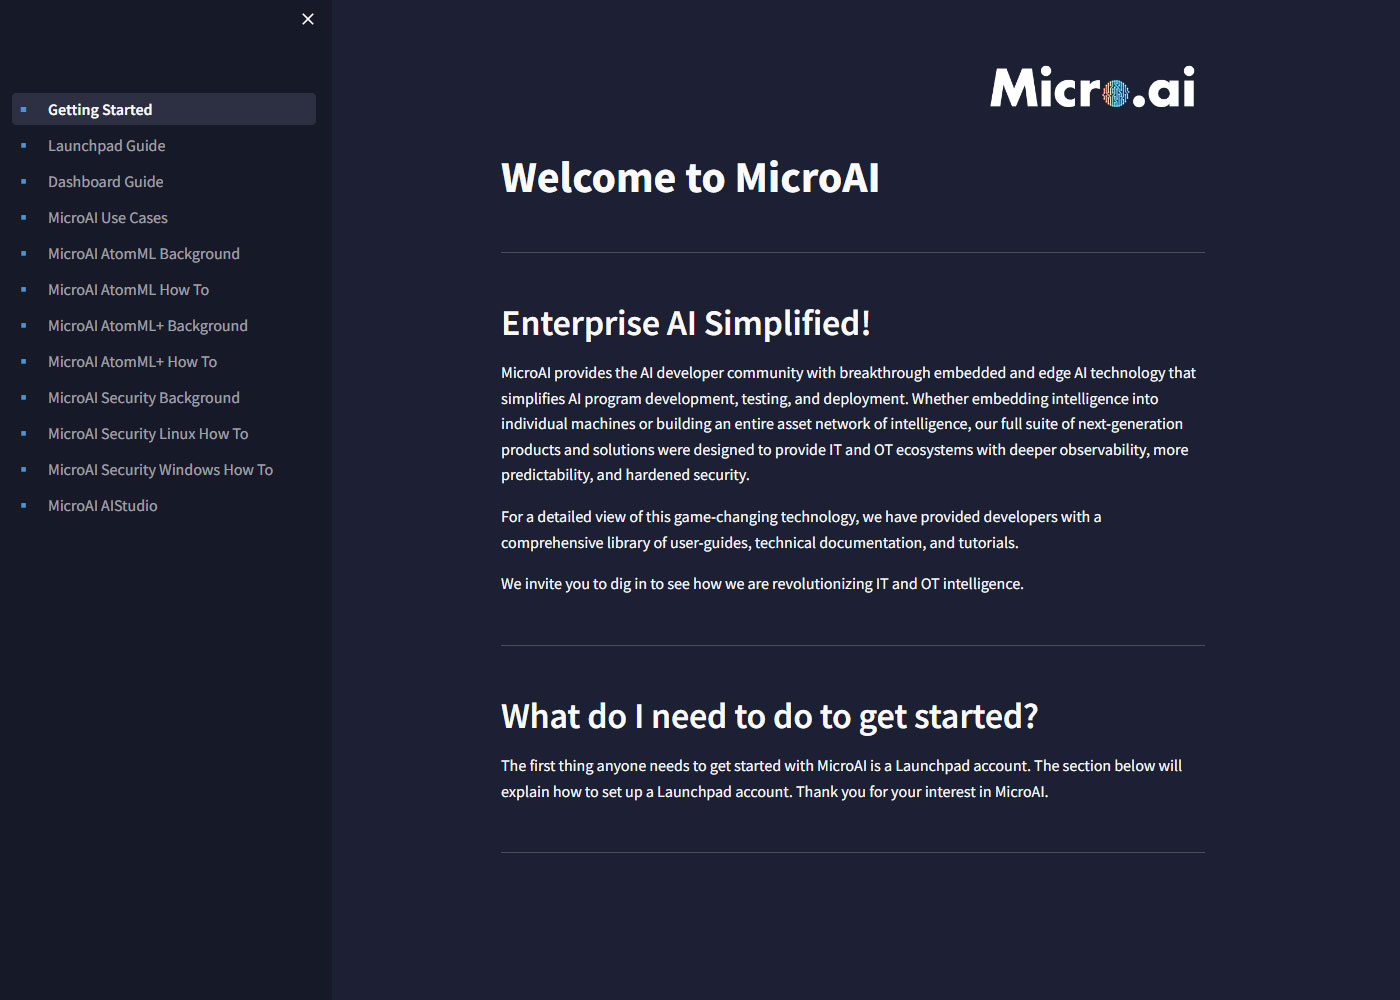The image size is (1400, 1000).
Task: Click the paragraph starting 'The first thing anyone needs'
Action: click(841, 778)
